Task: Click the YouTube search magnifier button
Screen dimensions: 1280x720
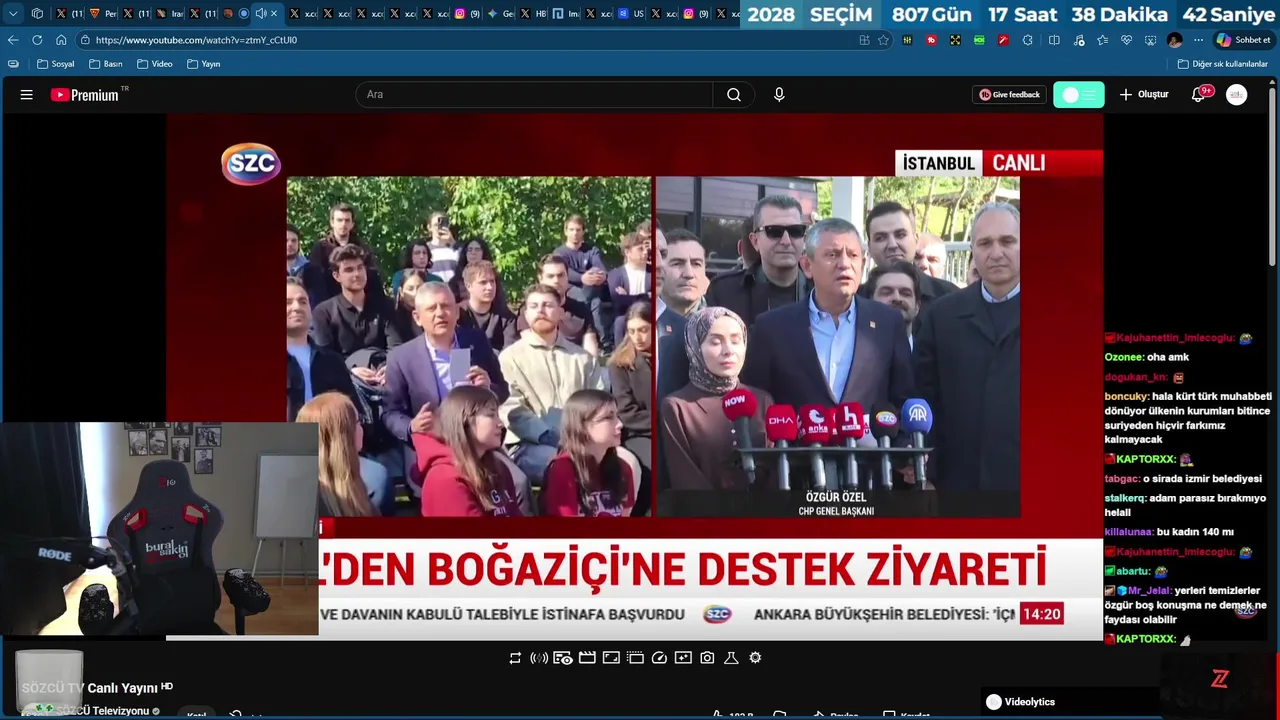Action: coord(734,95)
